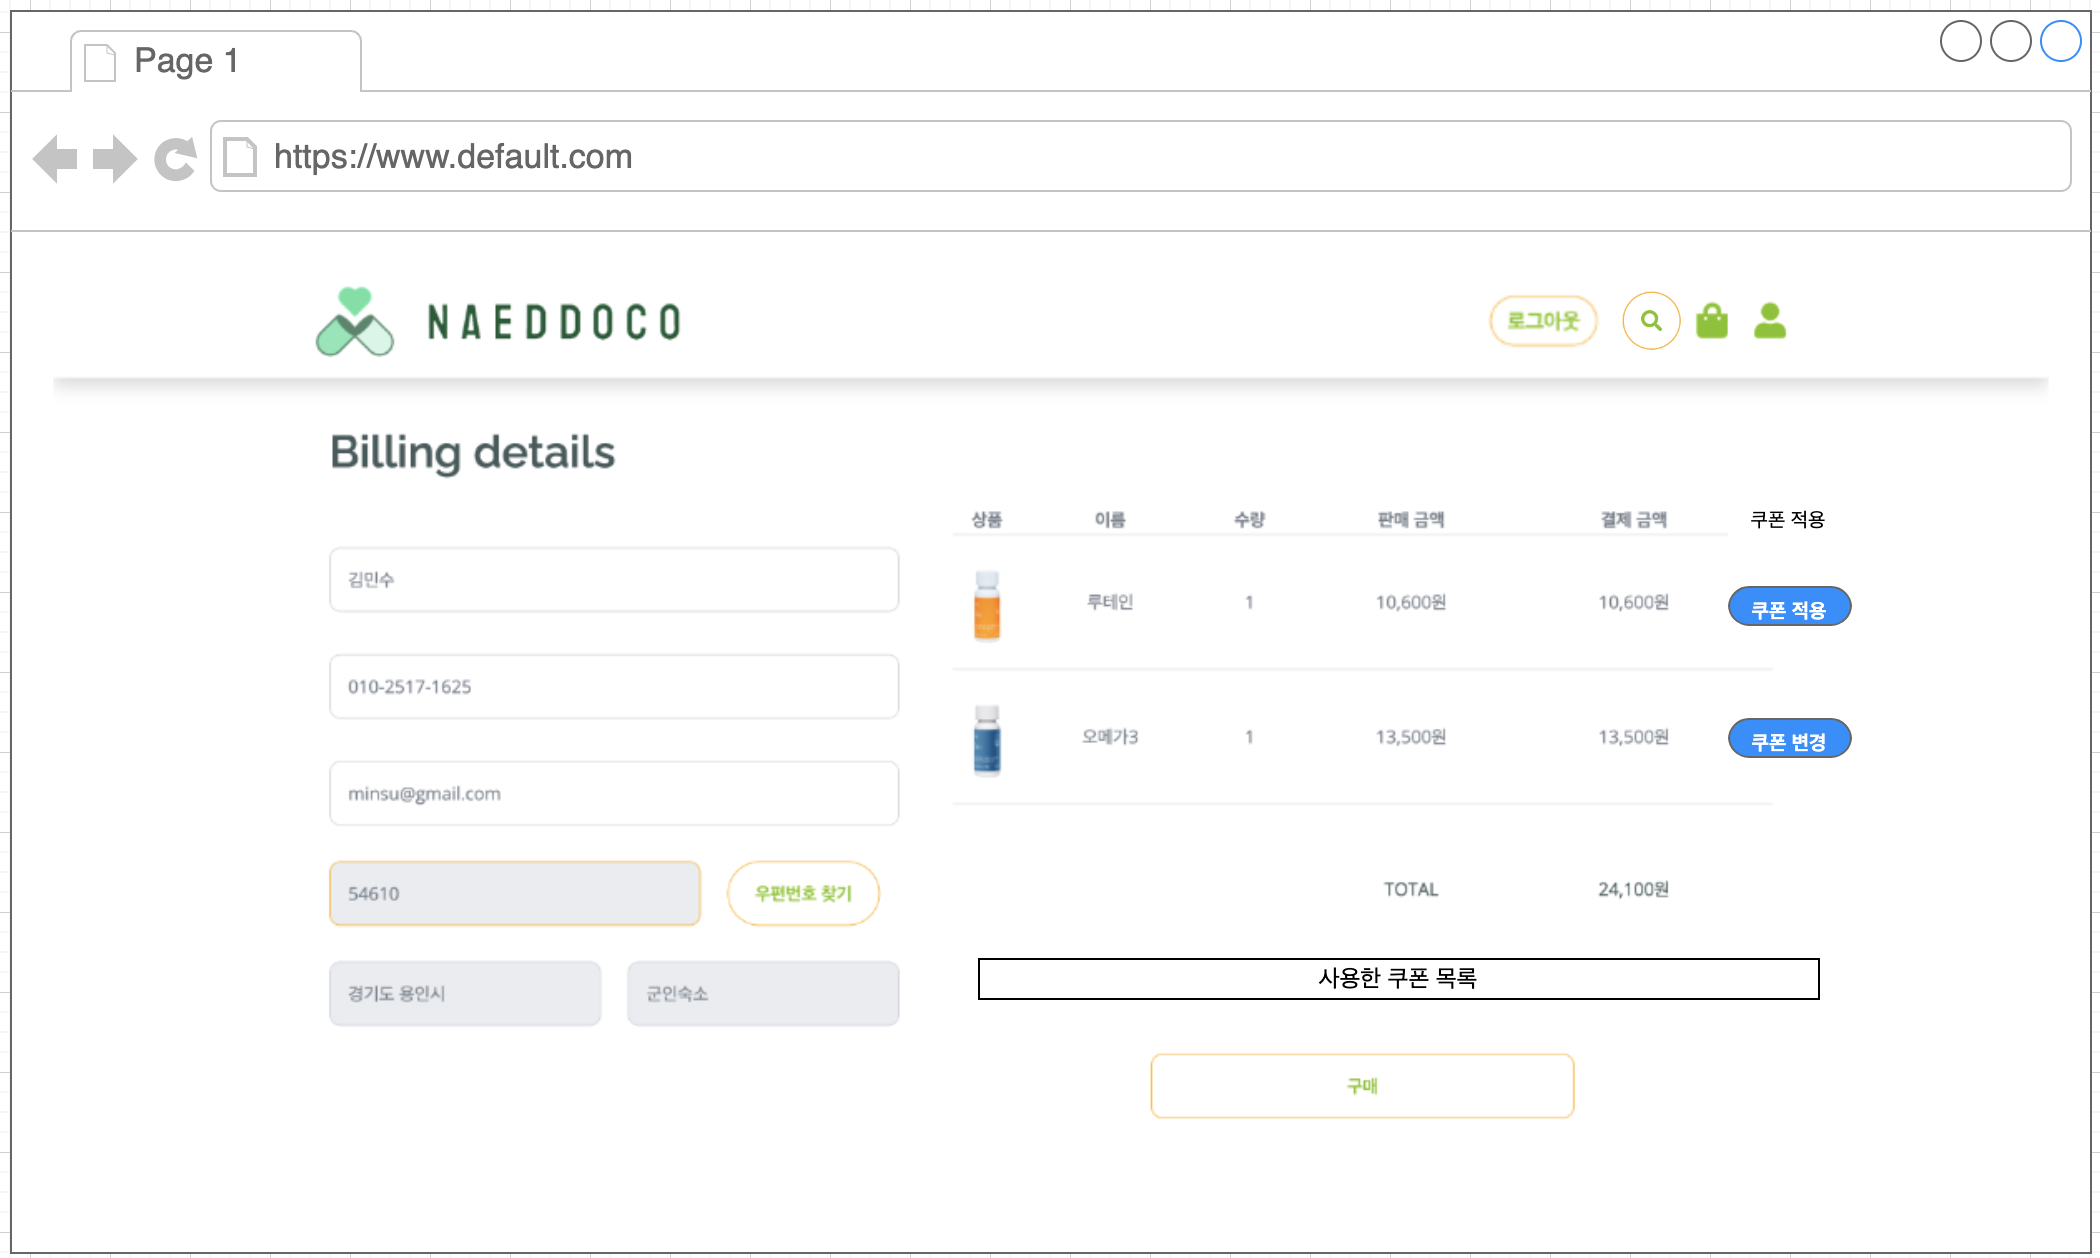Click the 구매 purchase button

[1361, 1086]
